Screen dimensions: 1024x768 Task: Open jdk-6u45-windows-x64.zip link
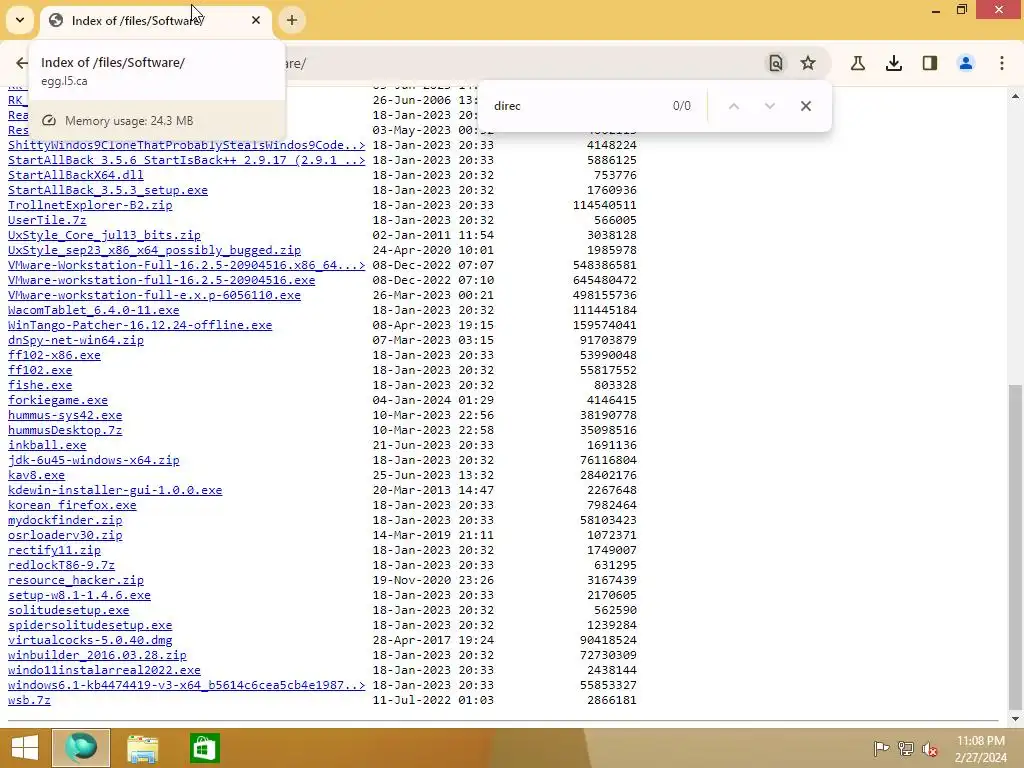click(x=93, y=460)
